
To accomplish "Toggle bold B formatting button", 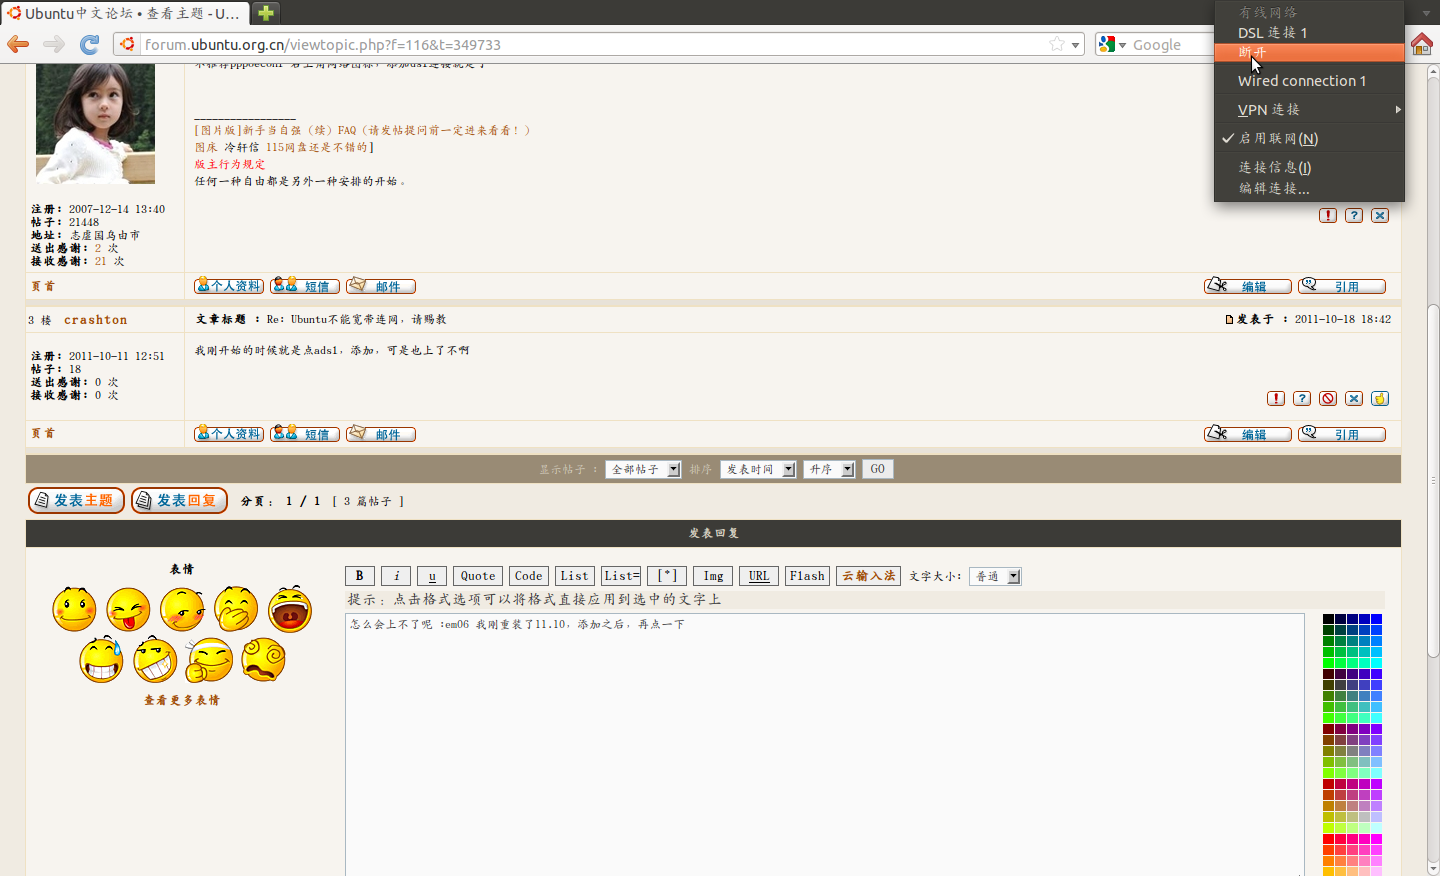I will 360,576.
